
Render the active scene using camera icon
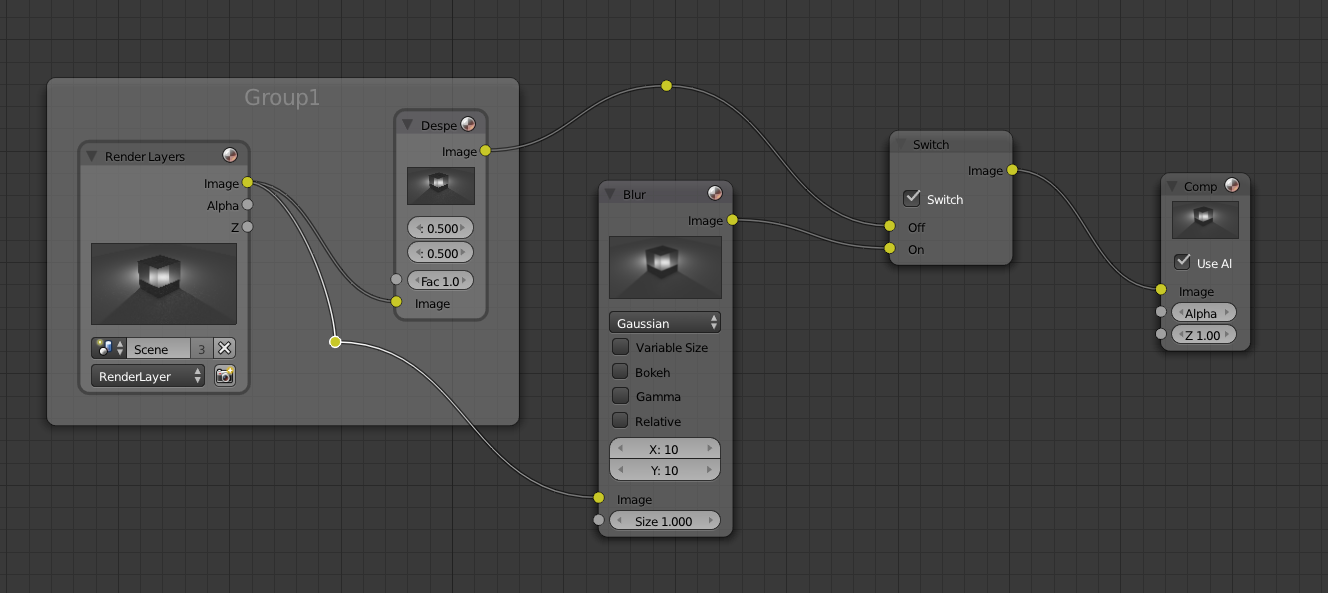225,376
